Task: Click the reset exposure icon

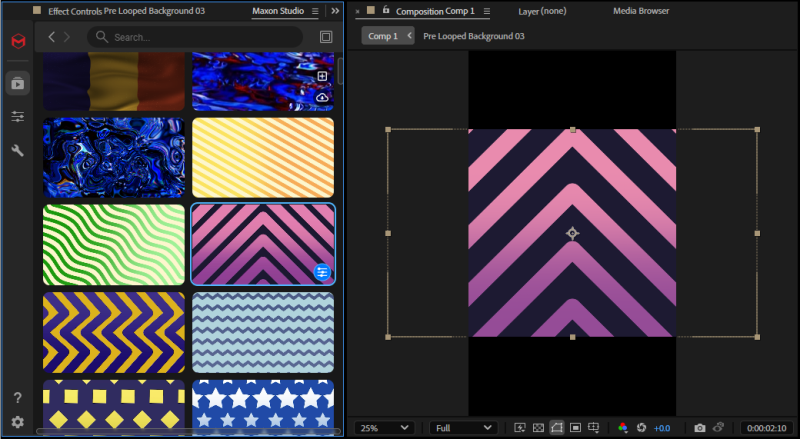Action: (641, 428)
